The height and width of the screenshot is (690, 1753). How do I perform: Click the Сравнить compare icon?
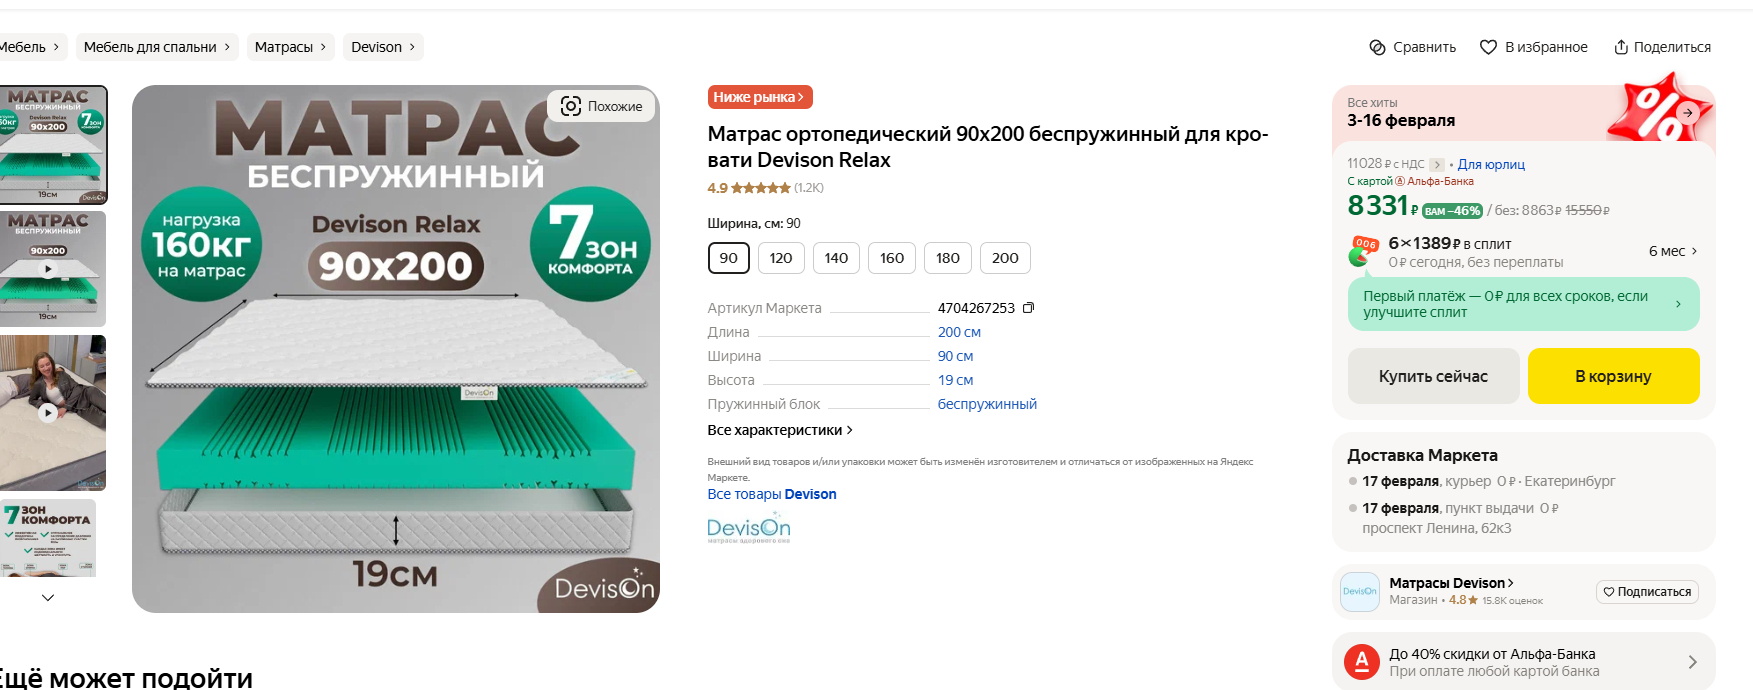[1377, 47]
